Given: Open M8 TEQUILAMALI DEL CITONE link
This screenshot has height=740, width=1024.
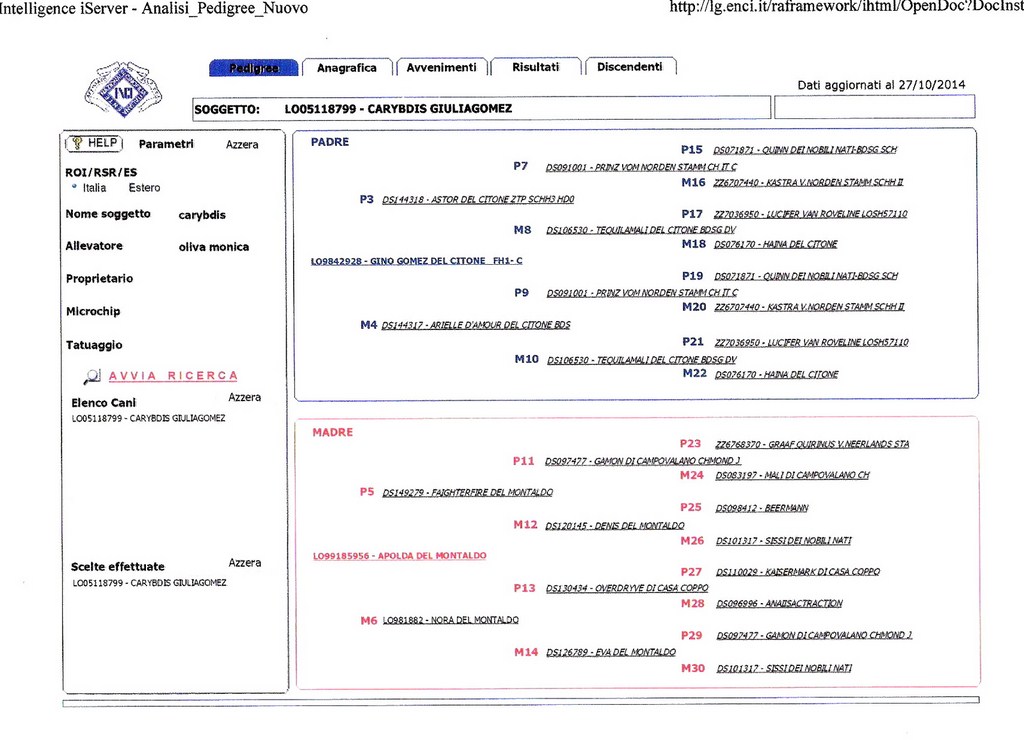Looking at the screenshot, I should tap(641, 230).
